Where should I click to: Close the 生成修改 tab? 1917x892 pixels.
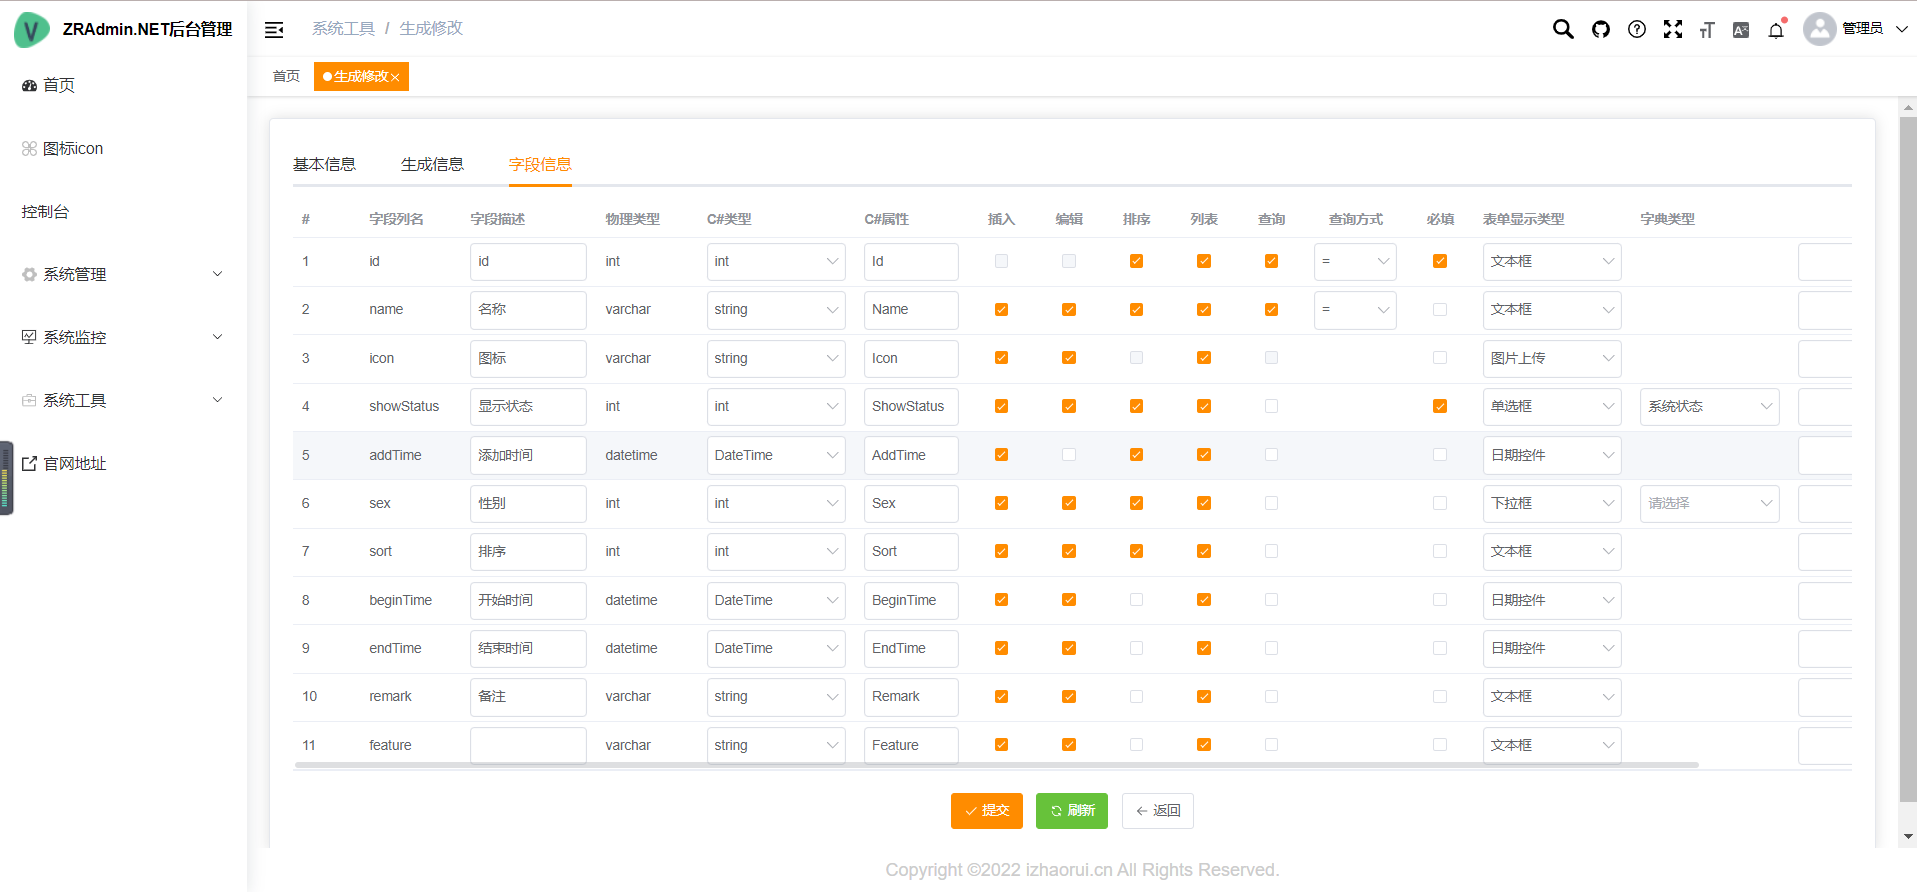point(396,77)
